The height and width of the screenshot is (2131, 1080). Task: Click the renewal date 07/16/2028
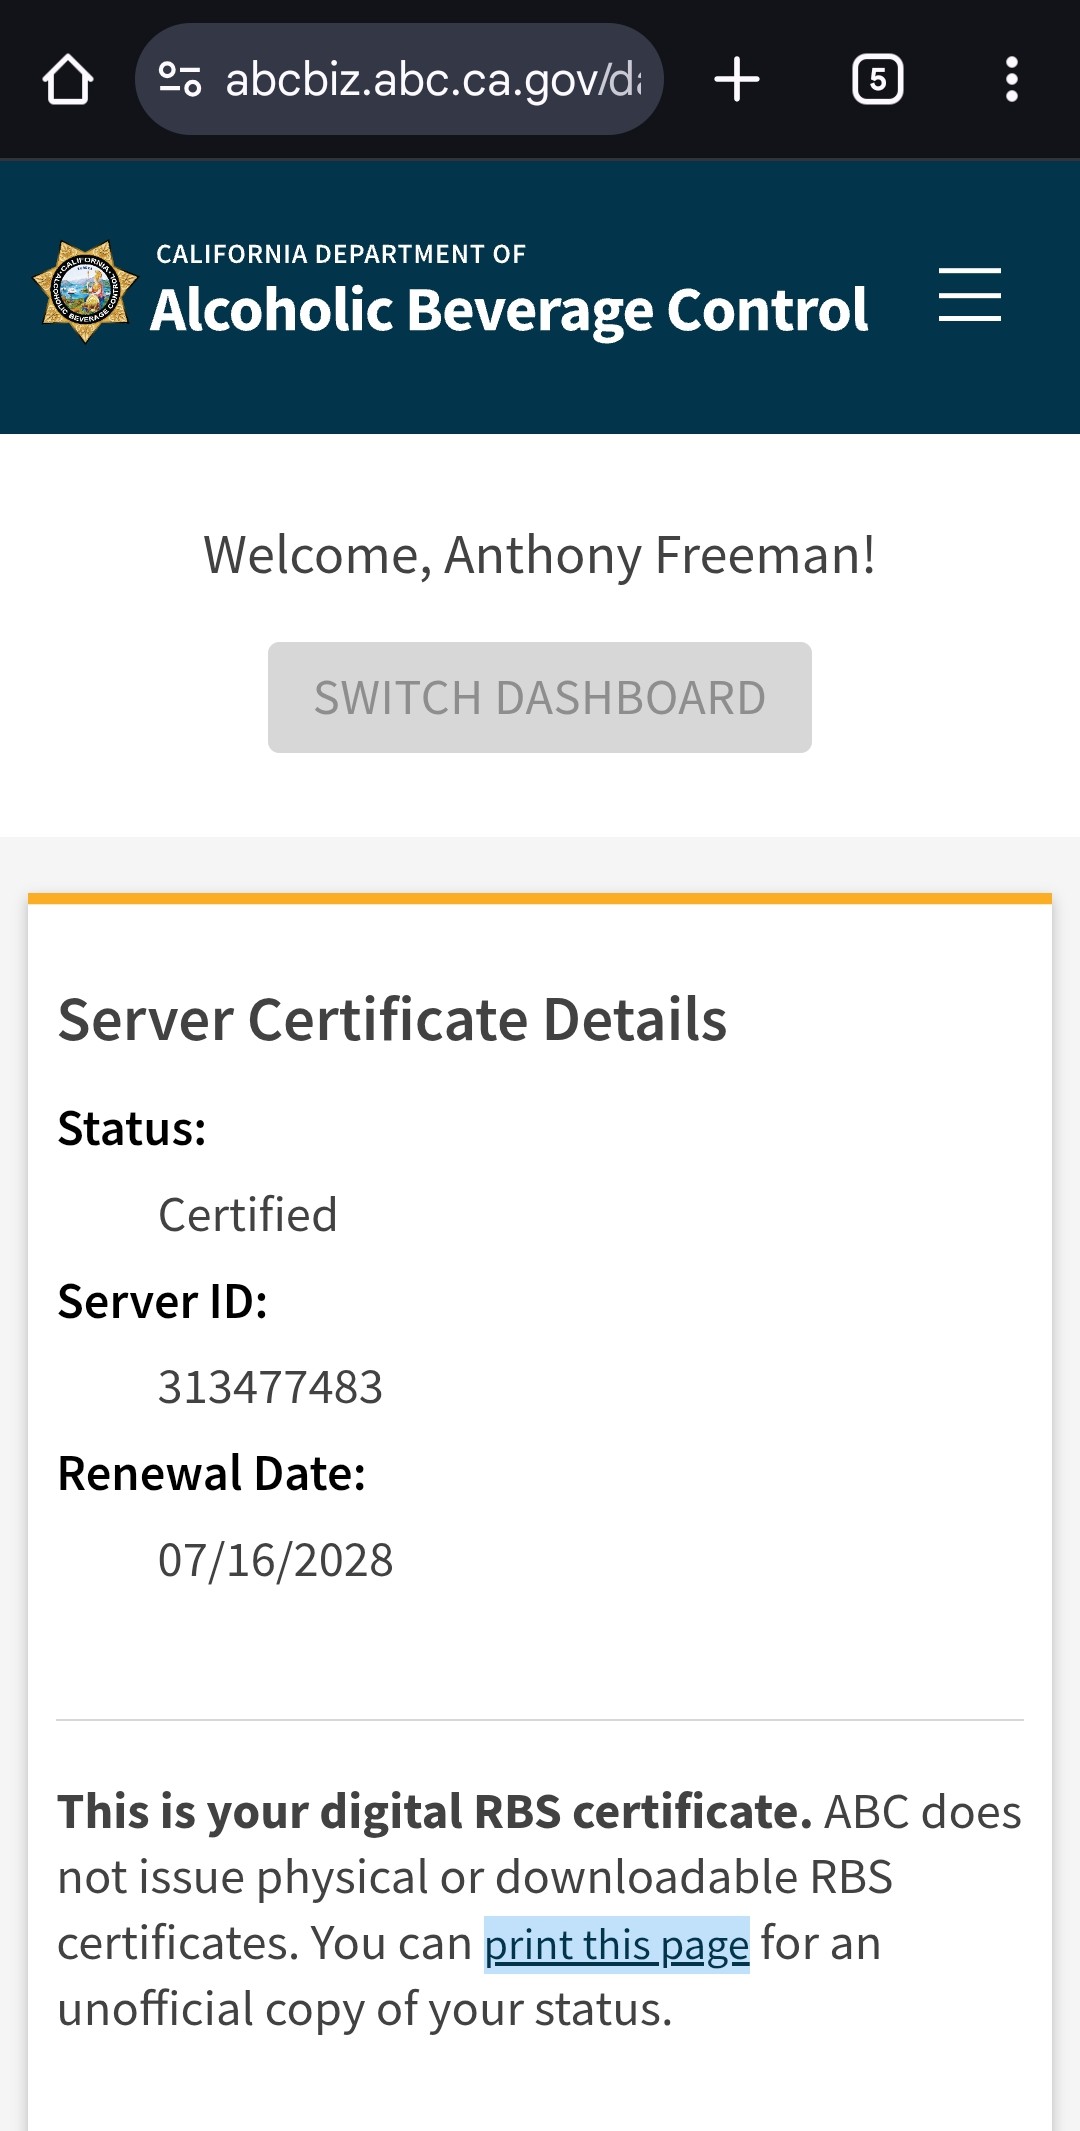tap(275, 1560)
